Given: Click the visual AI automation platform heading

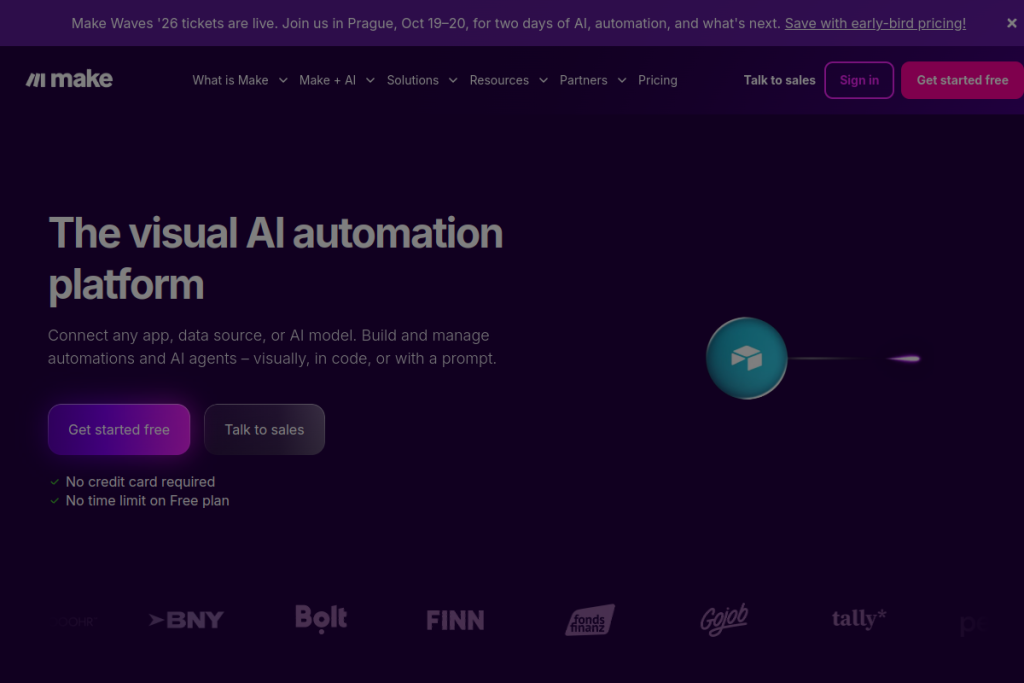Looking at the screenshot, I should coord(276,259).
